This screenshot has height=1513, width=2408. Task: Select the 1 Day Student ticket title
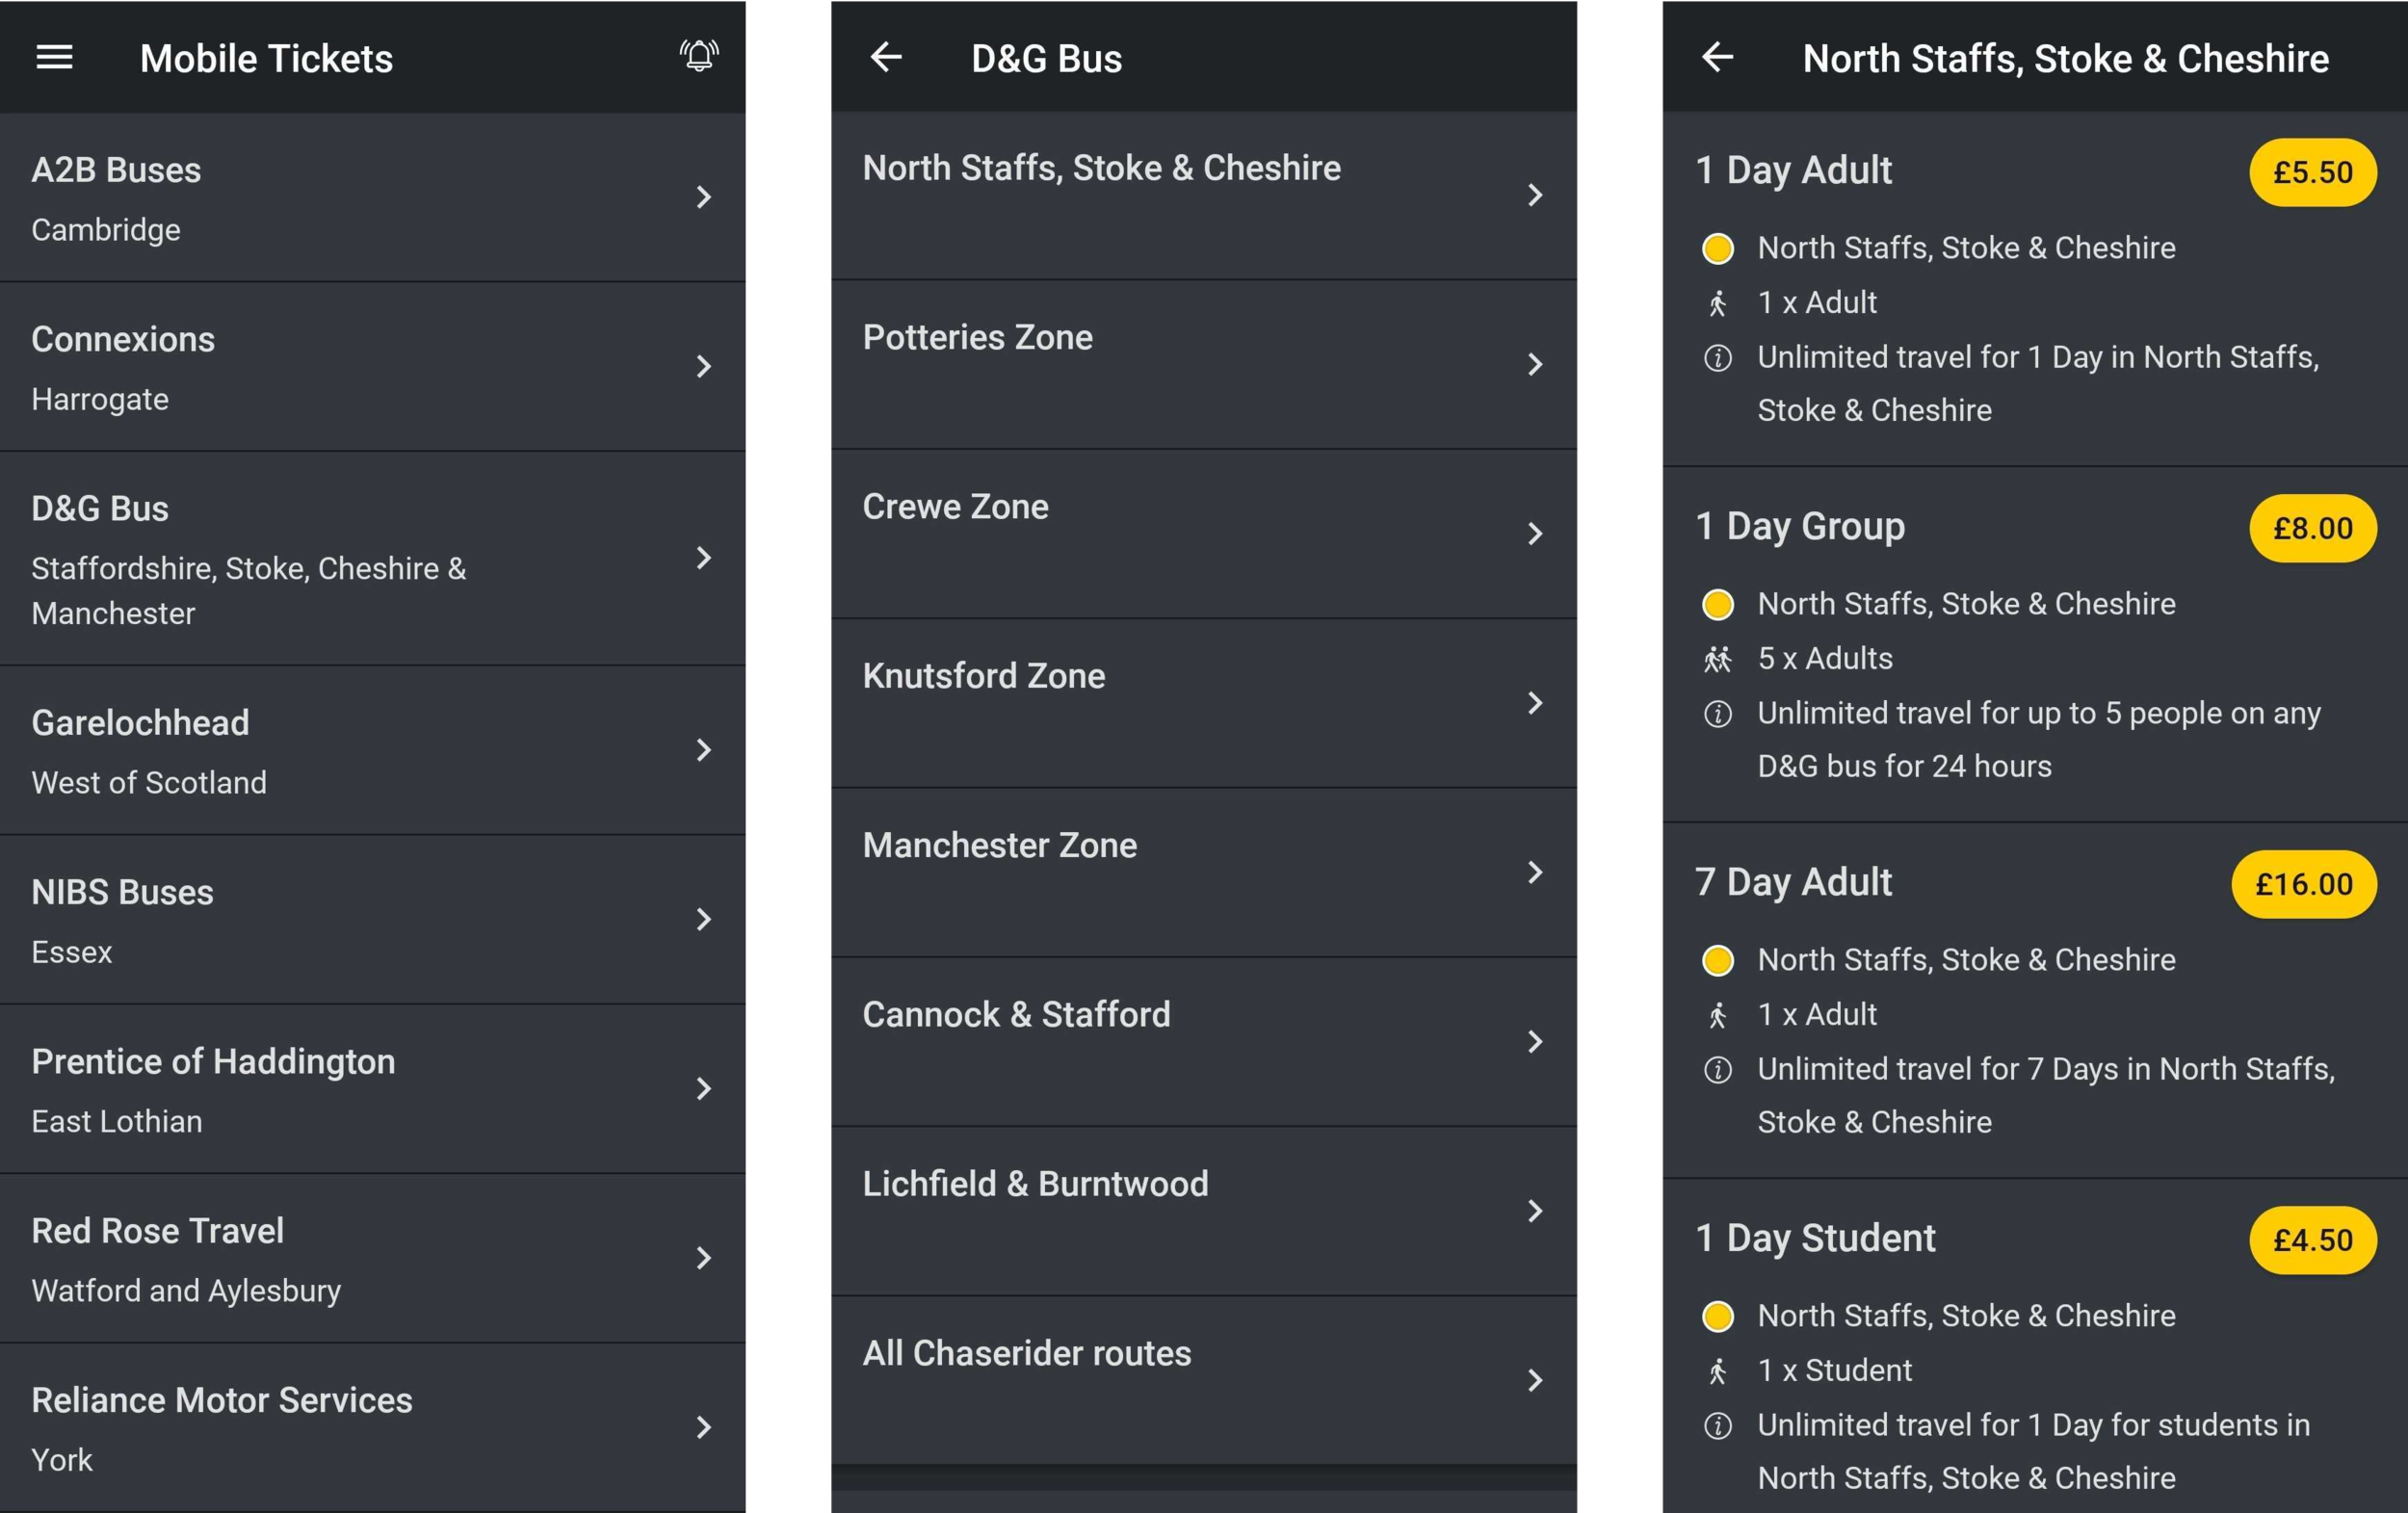(1815, 1238)
